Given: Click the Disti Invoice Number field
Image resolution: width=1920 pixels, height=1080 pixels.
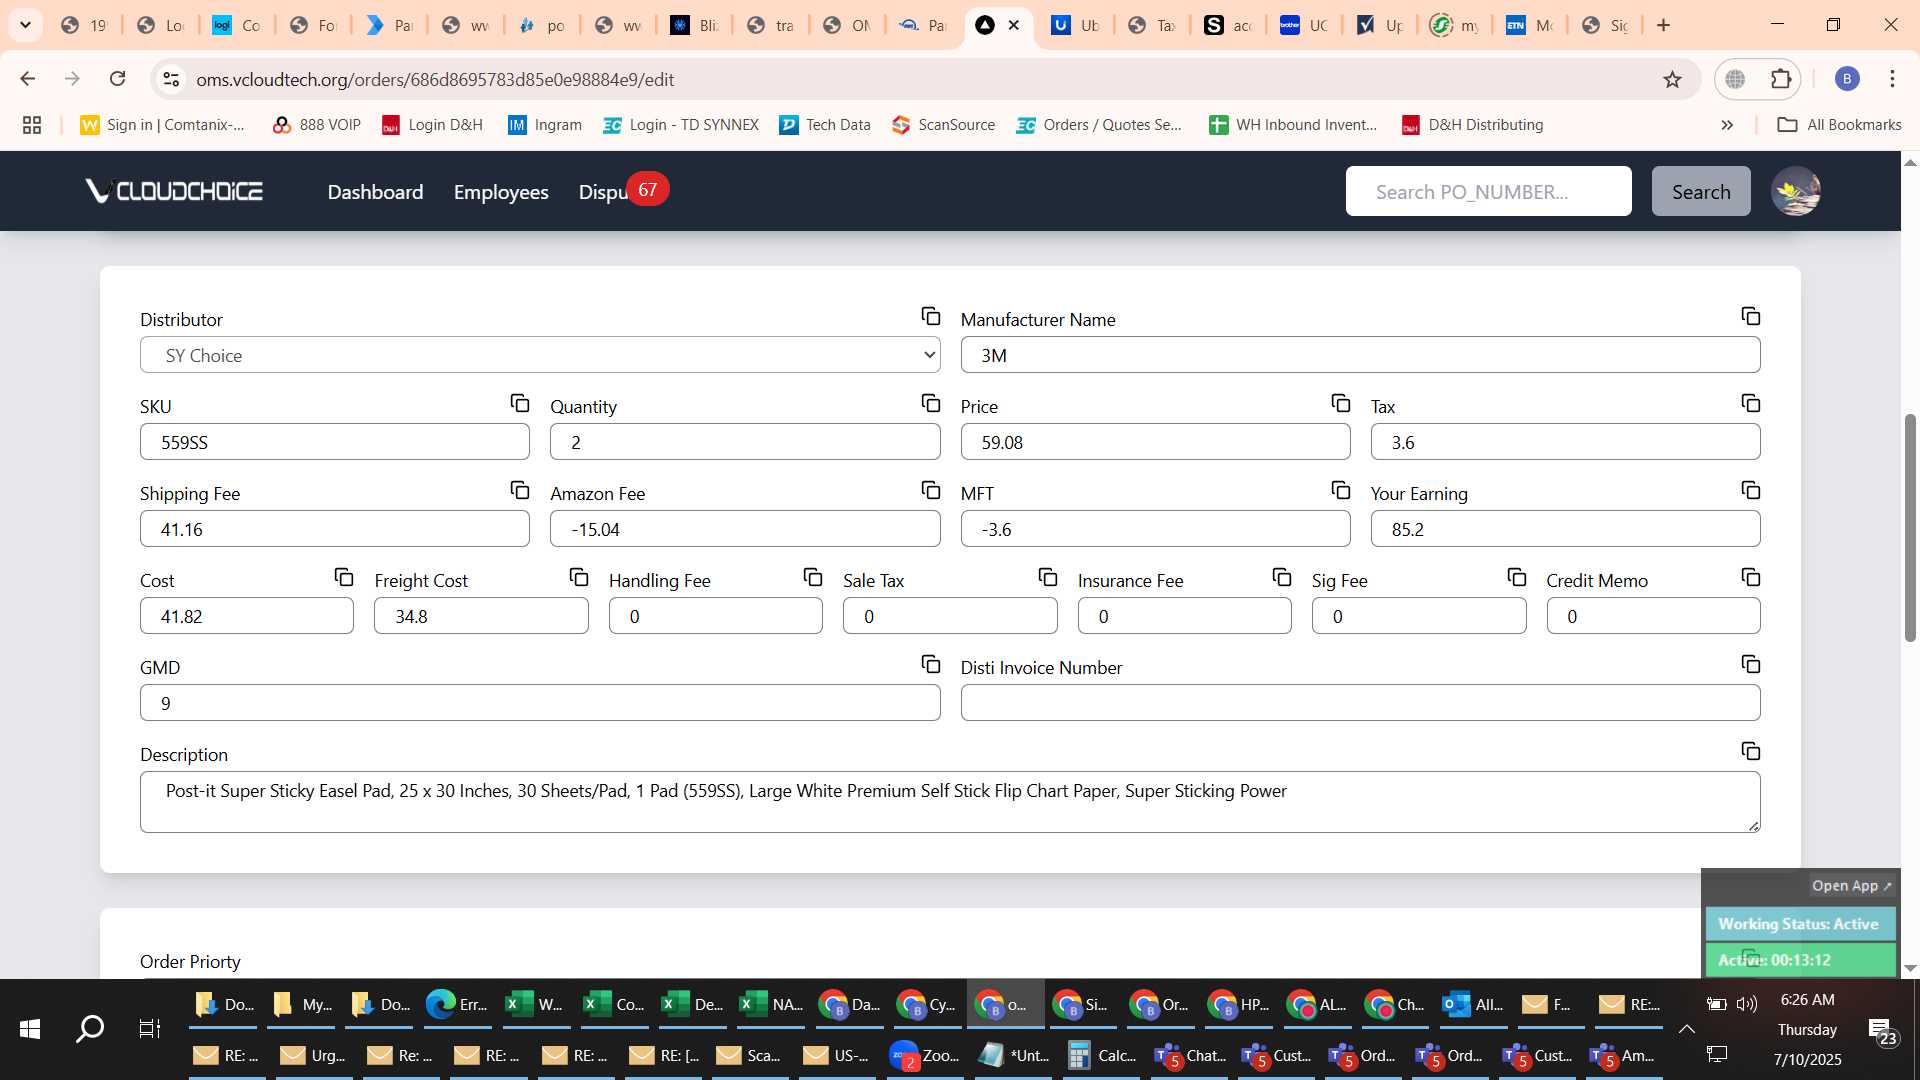Looking at the screenshot, I should 1360,703.
